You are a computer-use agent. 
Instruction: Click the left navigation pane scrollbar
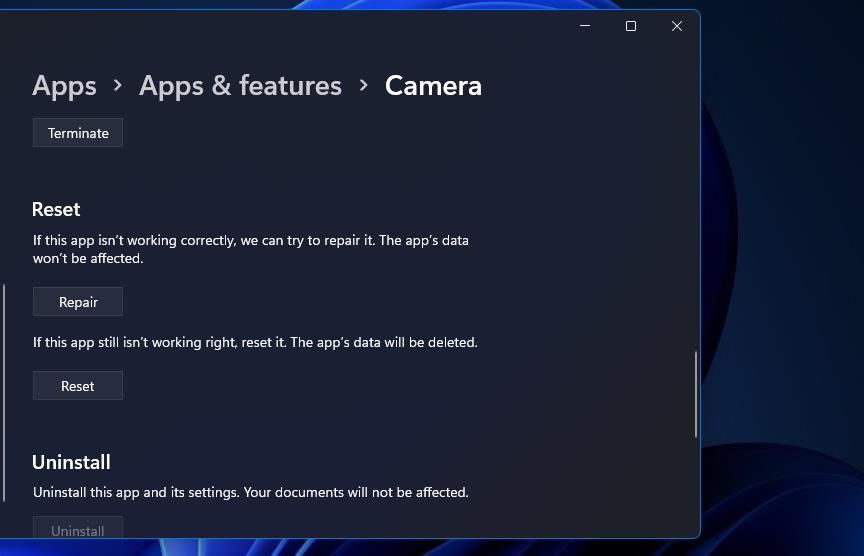coord(4,393)
